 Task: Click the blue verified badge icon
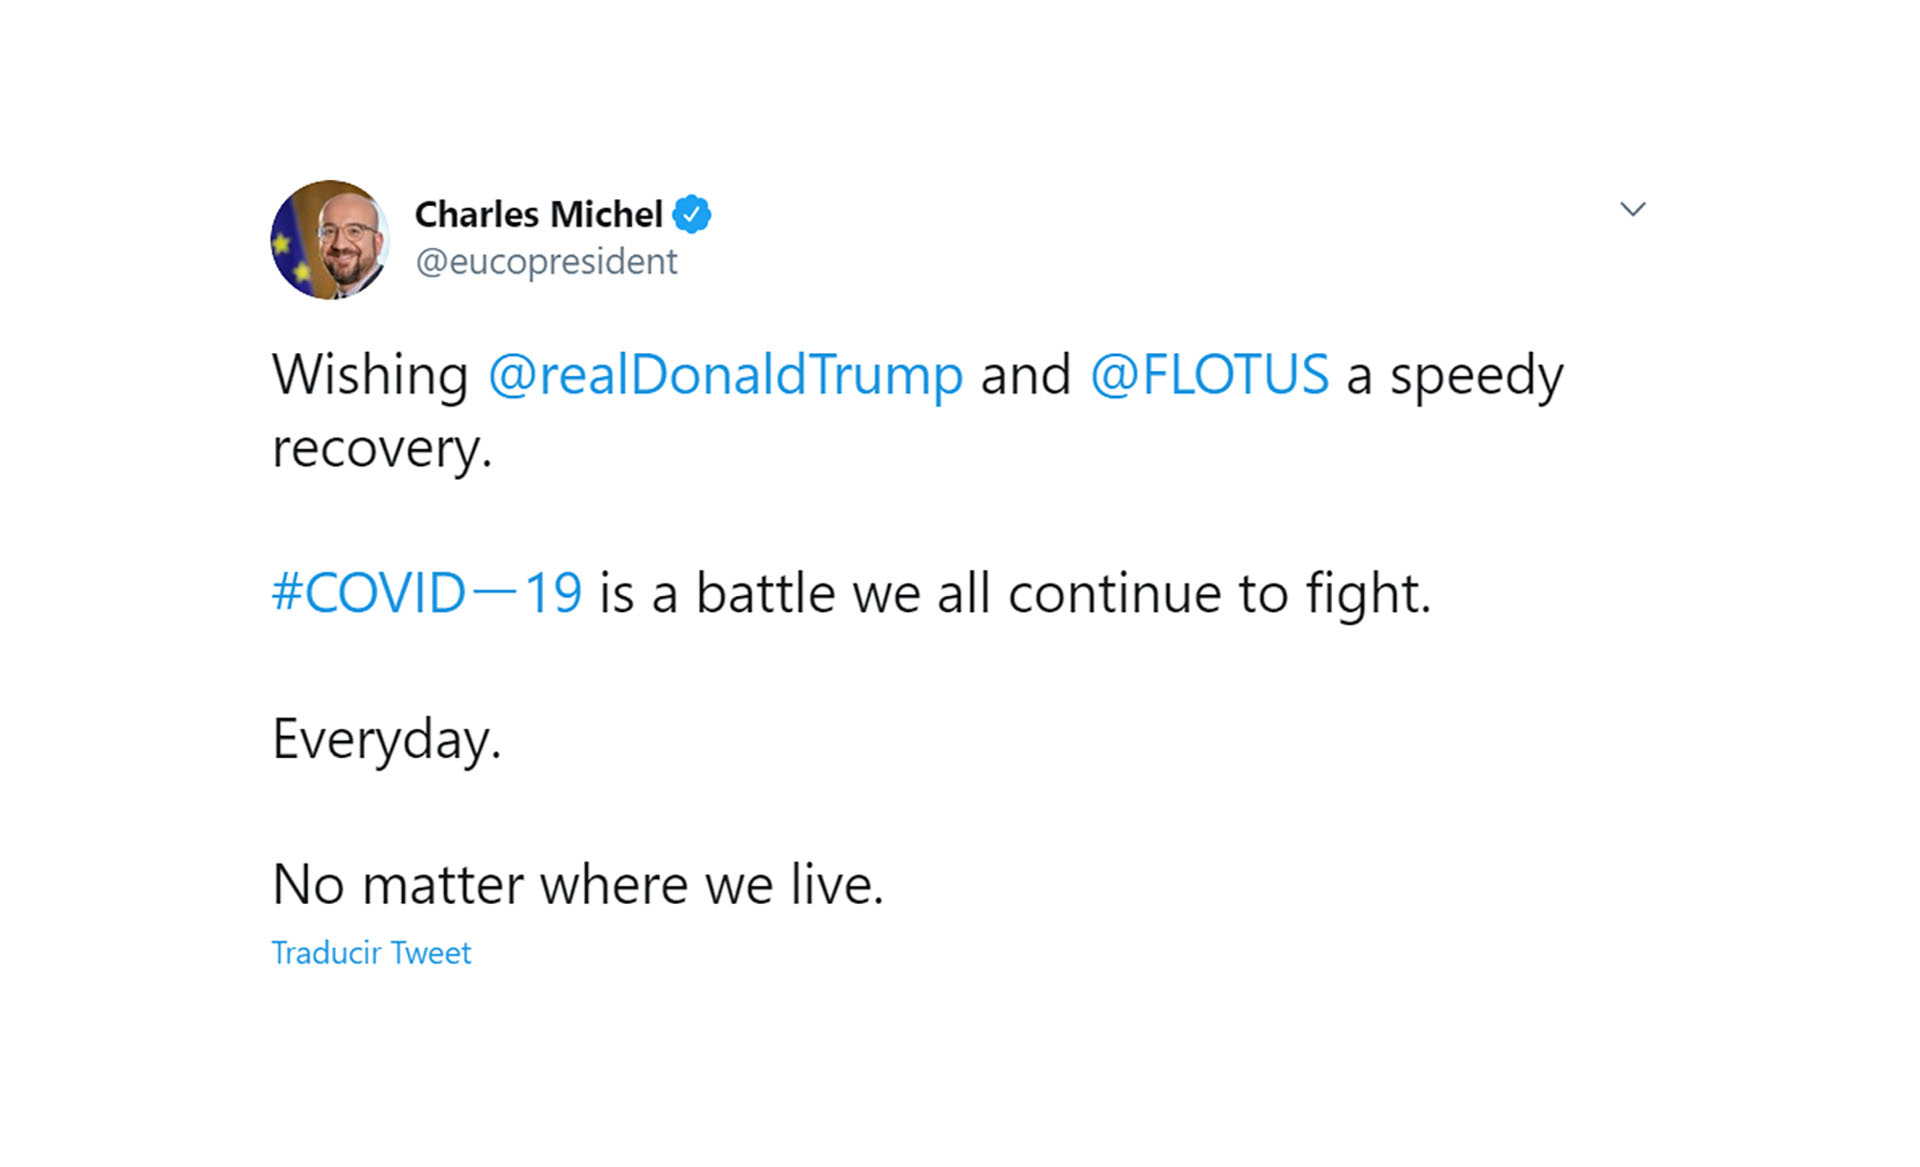point(691,214)
